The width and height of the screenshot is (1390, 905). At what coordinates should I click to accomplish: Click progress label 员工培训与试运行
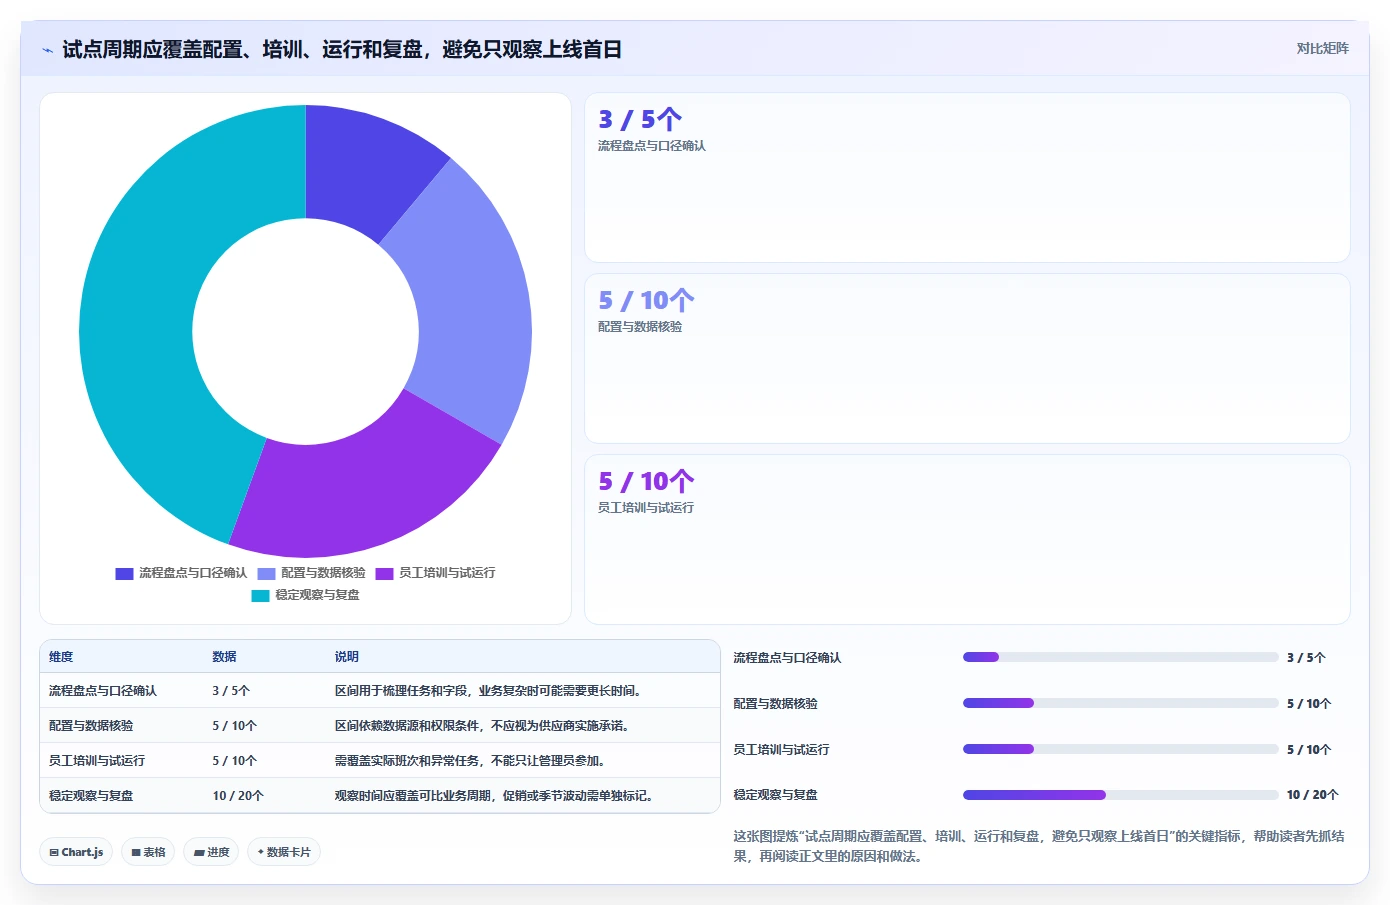tap(781, 750)
